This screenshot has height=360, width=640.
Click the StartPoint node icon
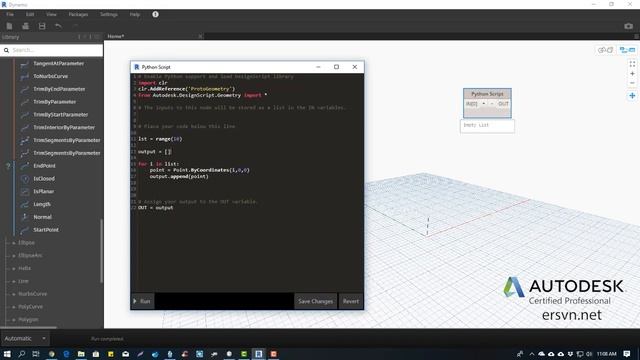click(24, 230)
